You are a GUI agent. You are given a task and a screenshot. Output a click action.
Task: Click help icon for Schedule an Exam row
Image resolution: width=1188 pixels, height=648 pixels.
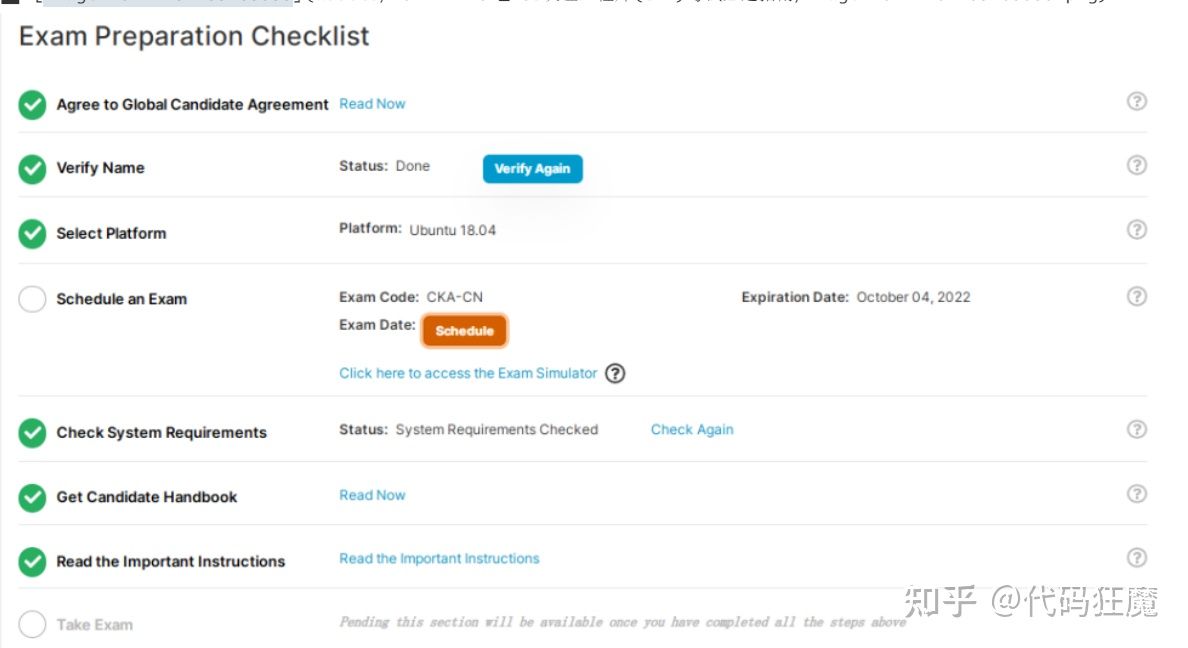point(1136,296)
